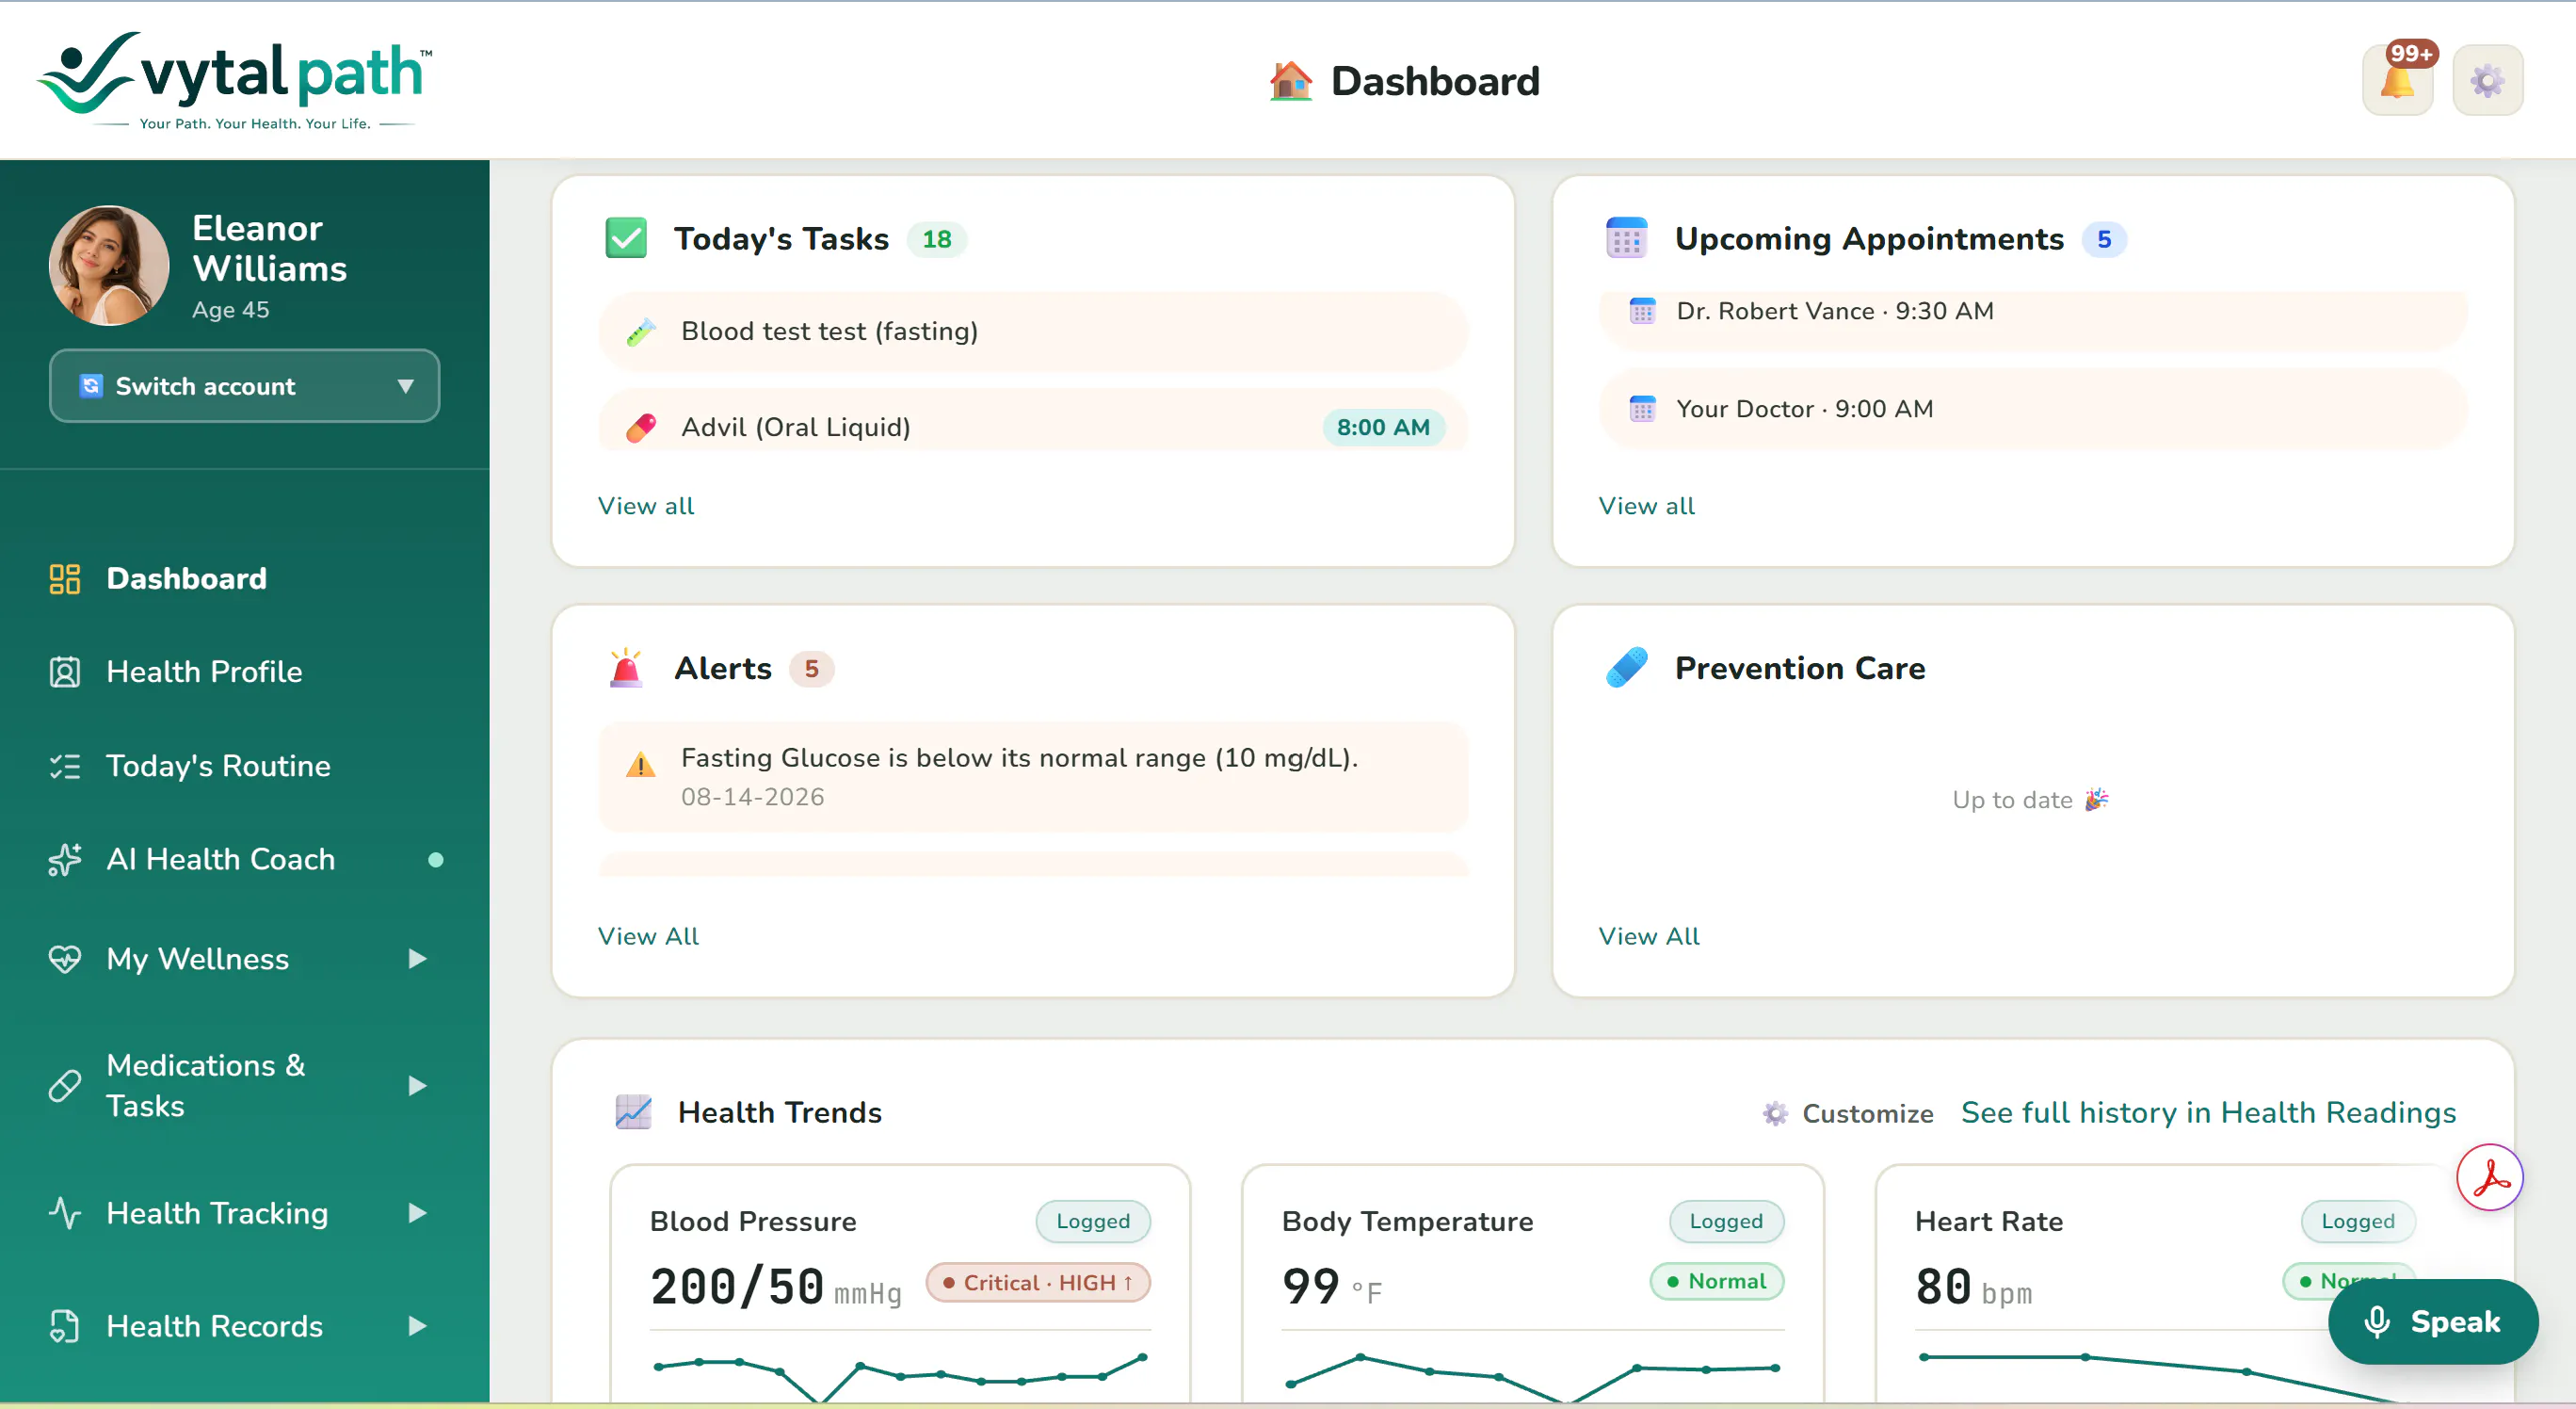This screenshot has width=2576, height=1409.
Task: Expand the Health Tracking submenu arrow
Action: (x=417, y=1212)
